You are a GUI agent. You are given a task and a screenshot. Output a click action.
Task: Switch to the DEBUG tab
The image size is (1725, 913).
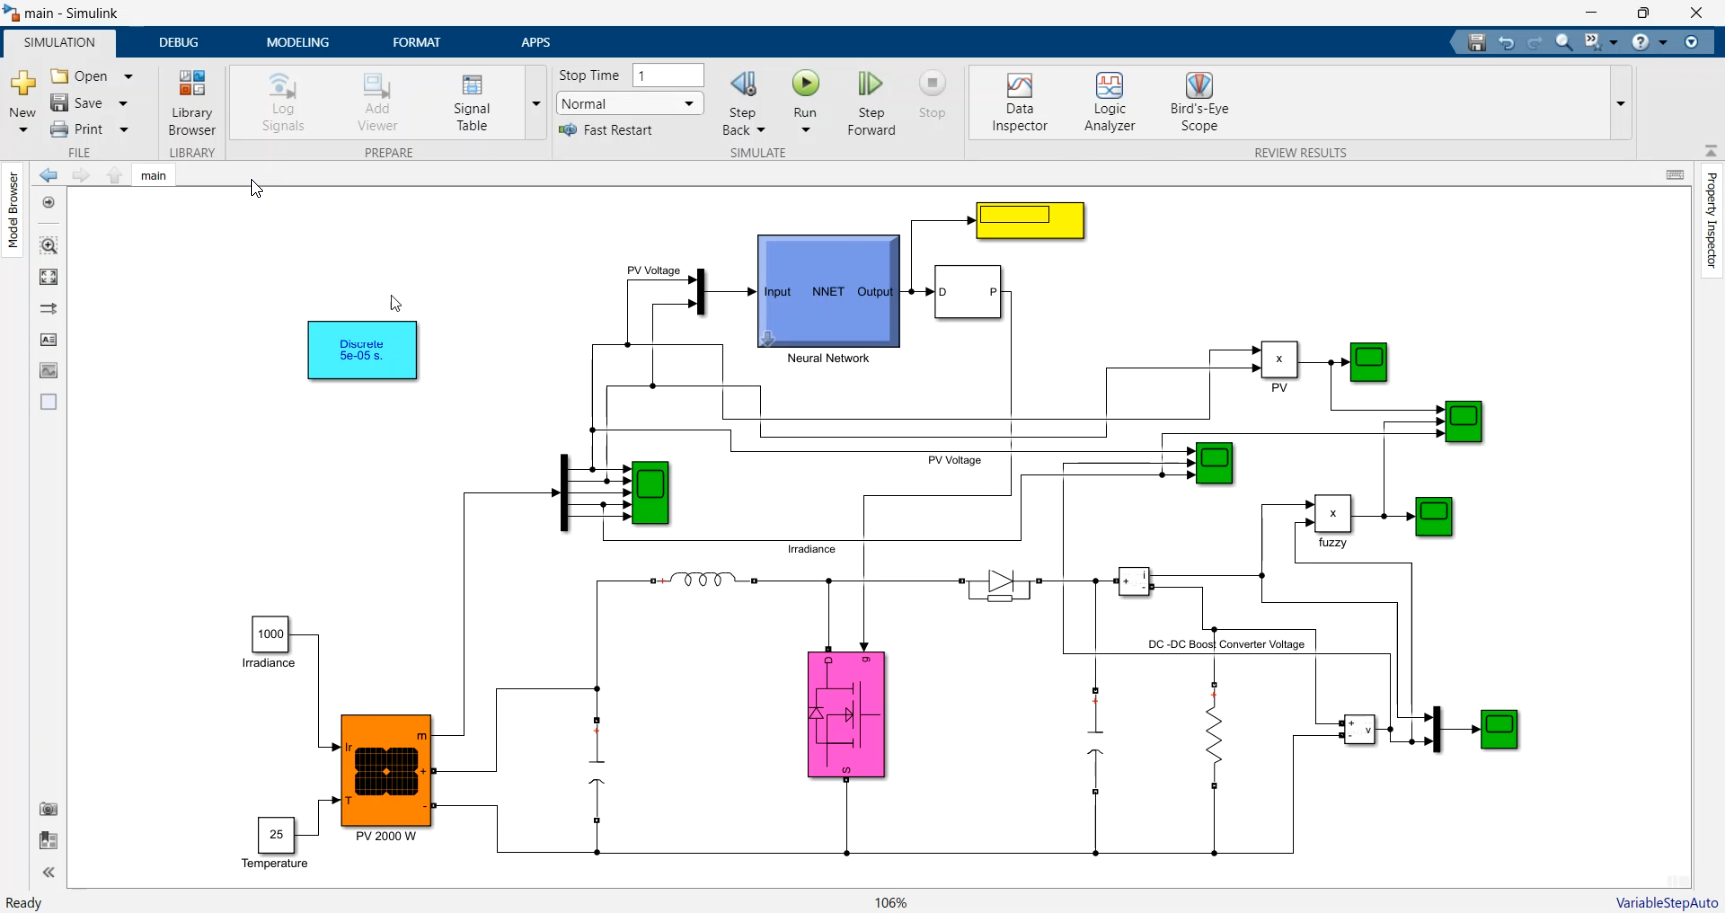pyautogui.click(x=179, y=42)
